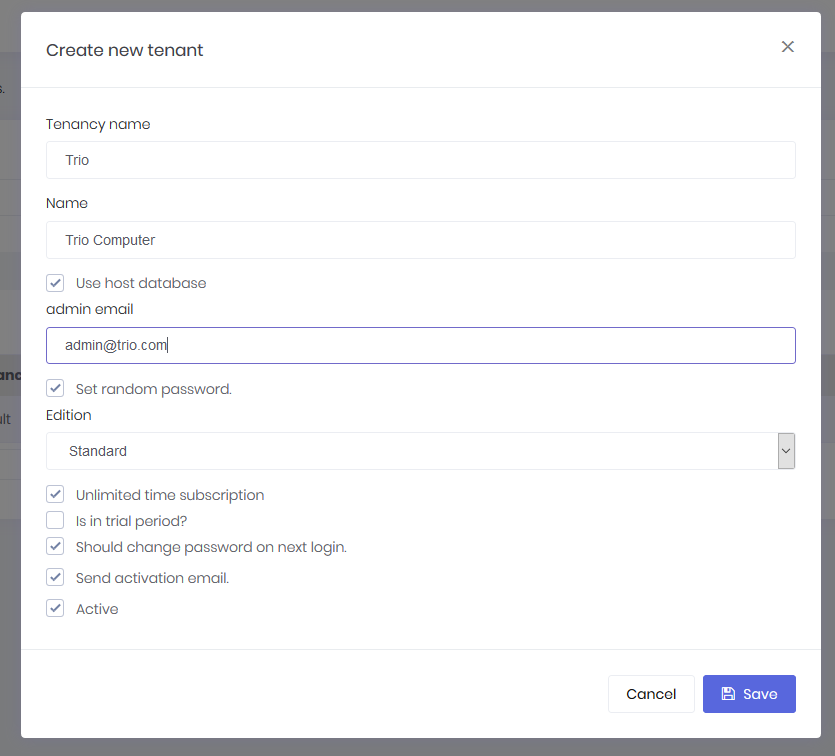Screen dimensions: 835x756
Task: Click the Is in trial period label
Action: click(x=131, y=521)
